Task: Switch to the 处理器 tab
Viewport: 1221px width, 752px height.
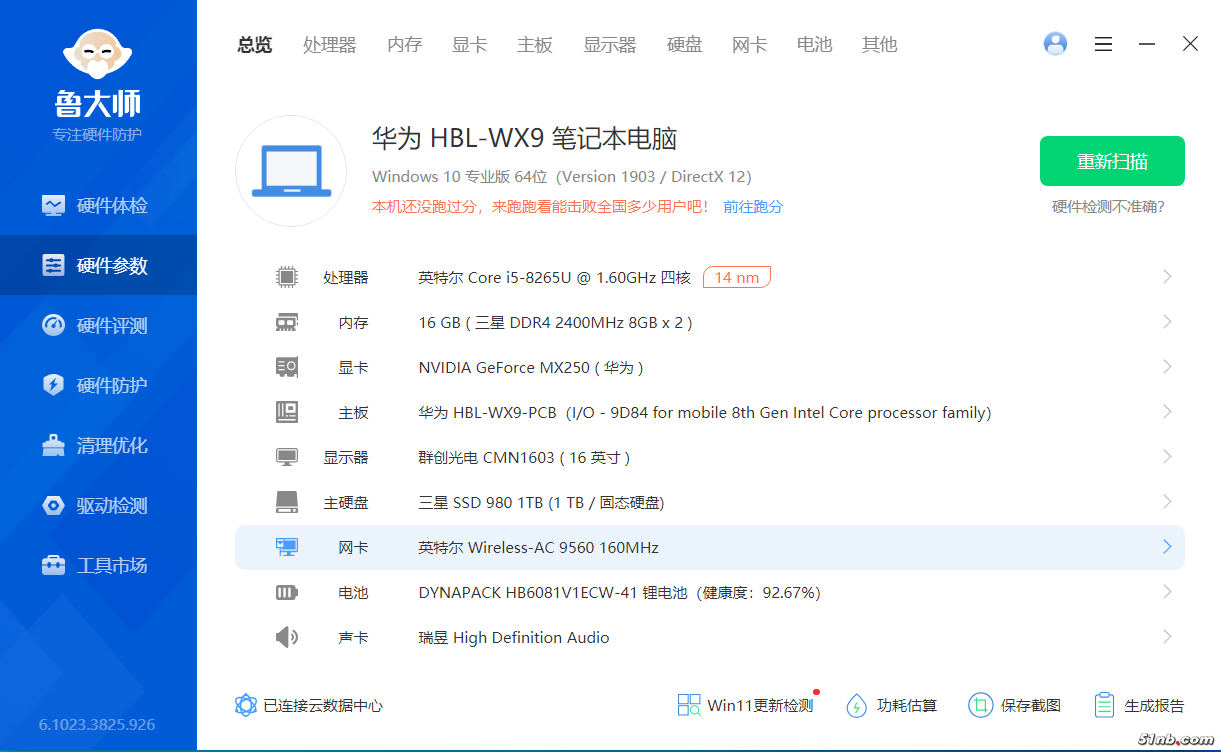Action: (x=330, y=44)
